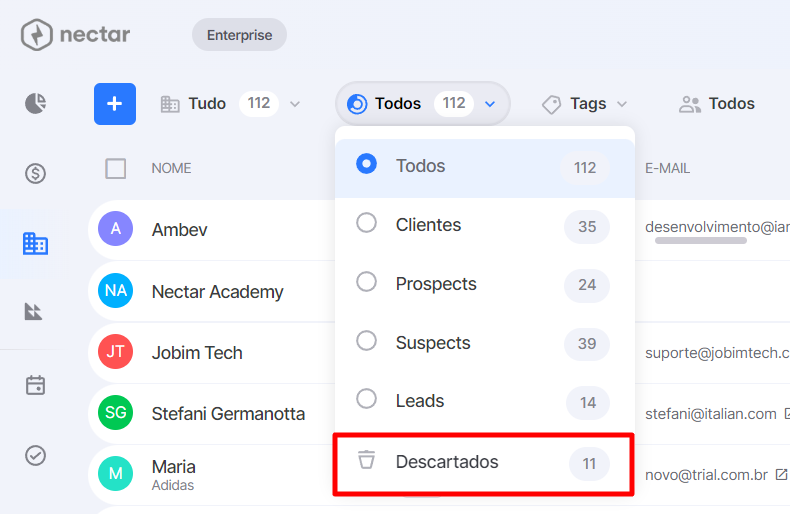The width and height of the screenshot is (790, 514).
Task: Expand the Tudo filter chevron
Action: pos(295,104)
